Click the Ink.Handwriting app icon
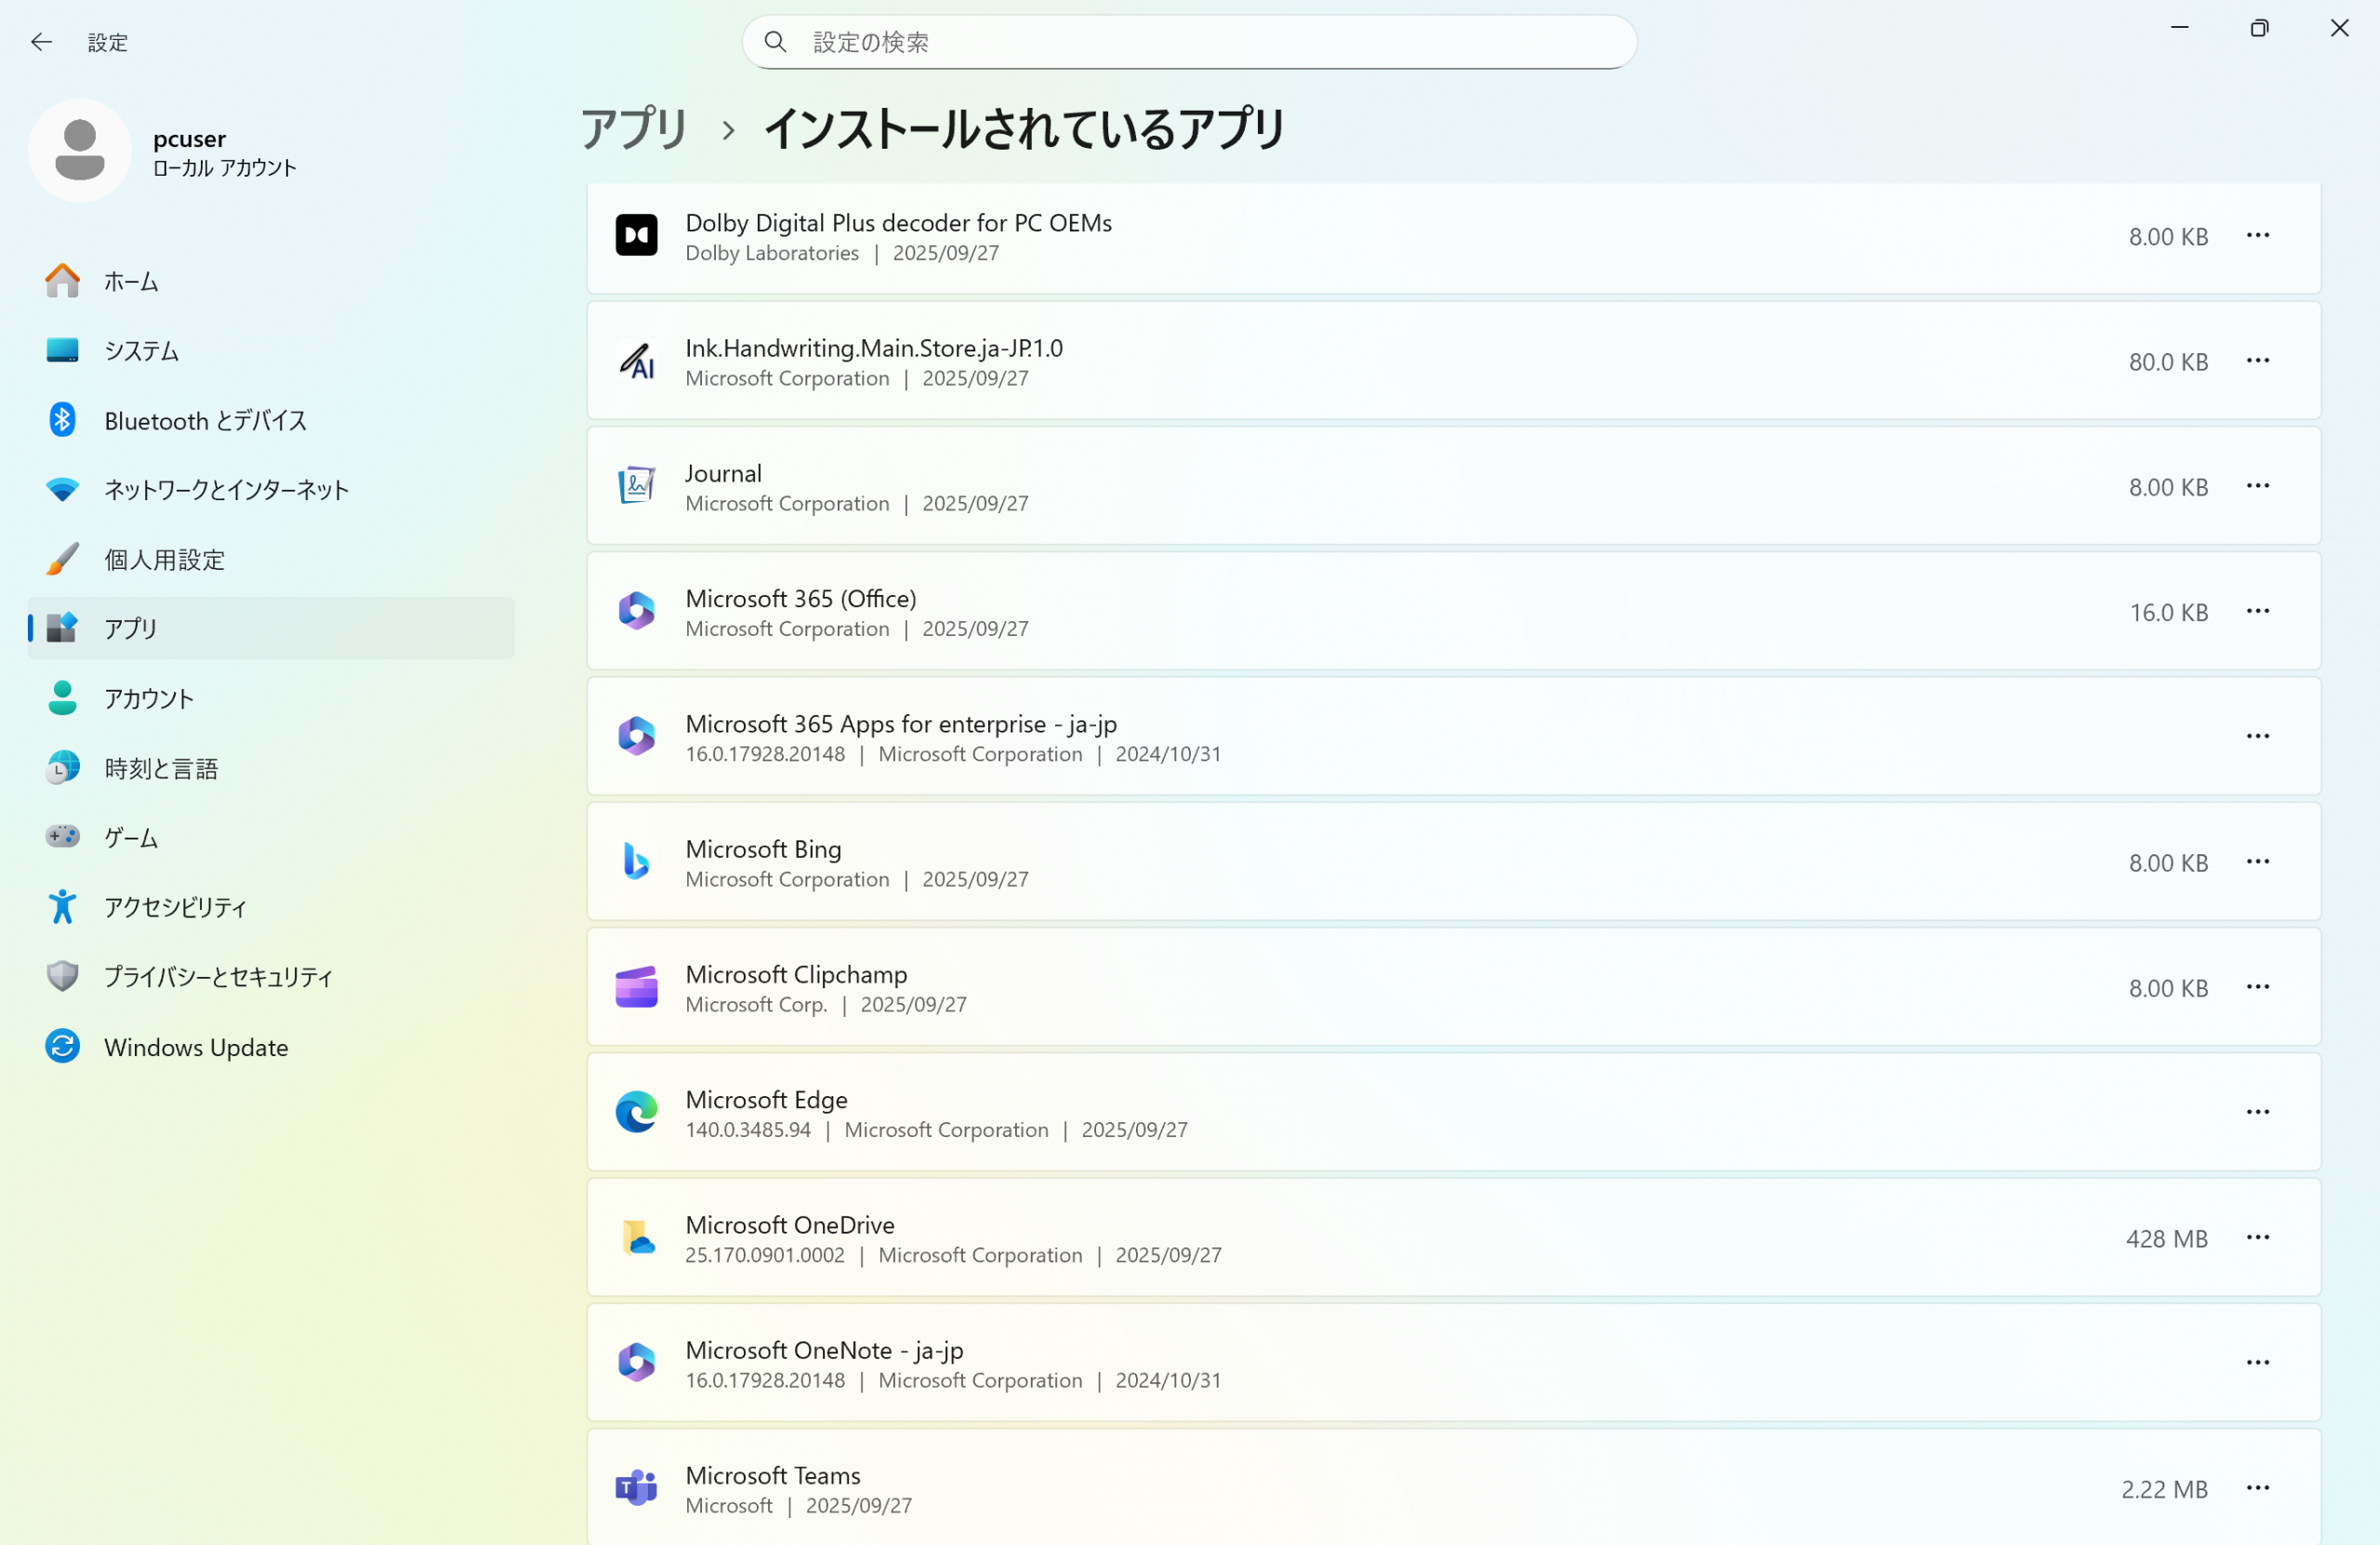 click(636, 361)
